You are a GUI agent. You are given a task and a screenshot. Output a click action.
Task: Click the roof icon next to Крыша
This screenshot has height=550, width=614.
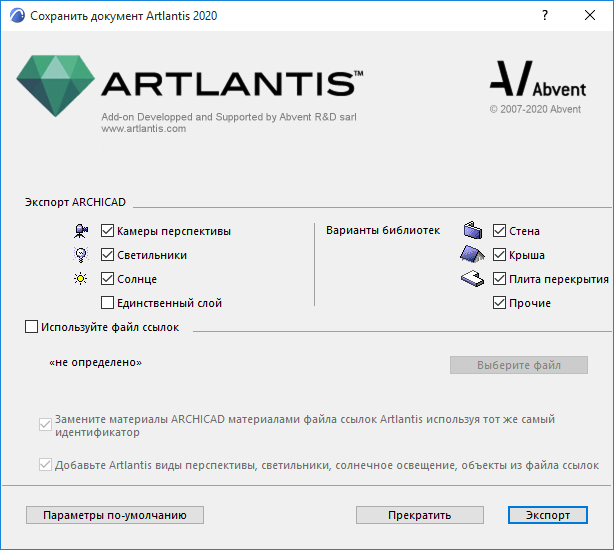[472, 254]
